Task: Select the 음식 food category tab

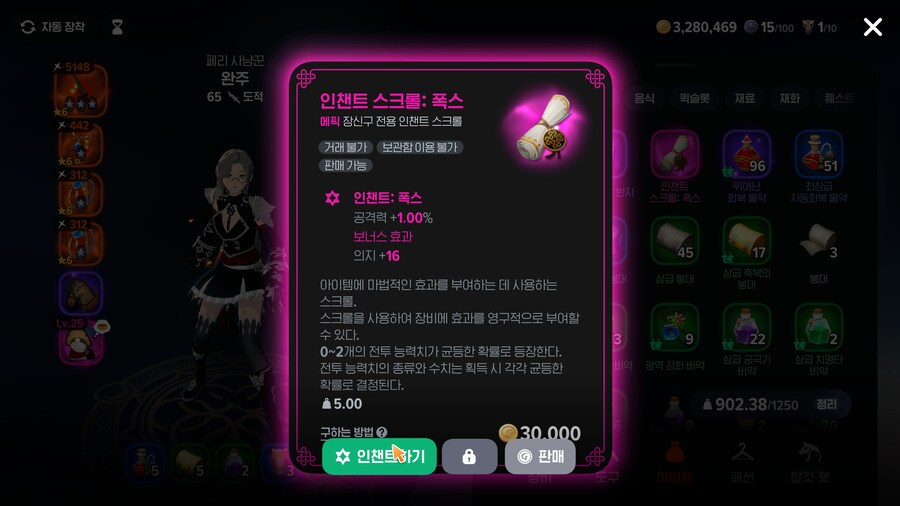Action: pyautogui.click(x=644, y=98)
